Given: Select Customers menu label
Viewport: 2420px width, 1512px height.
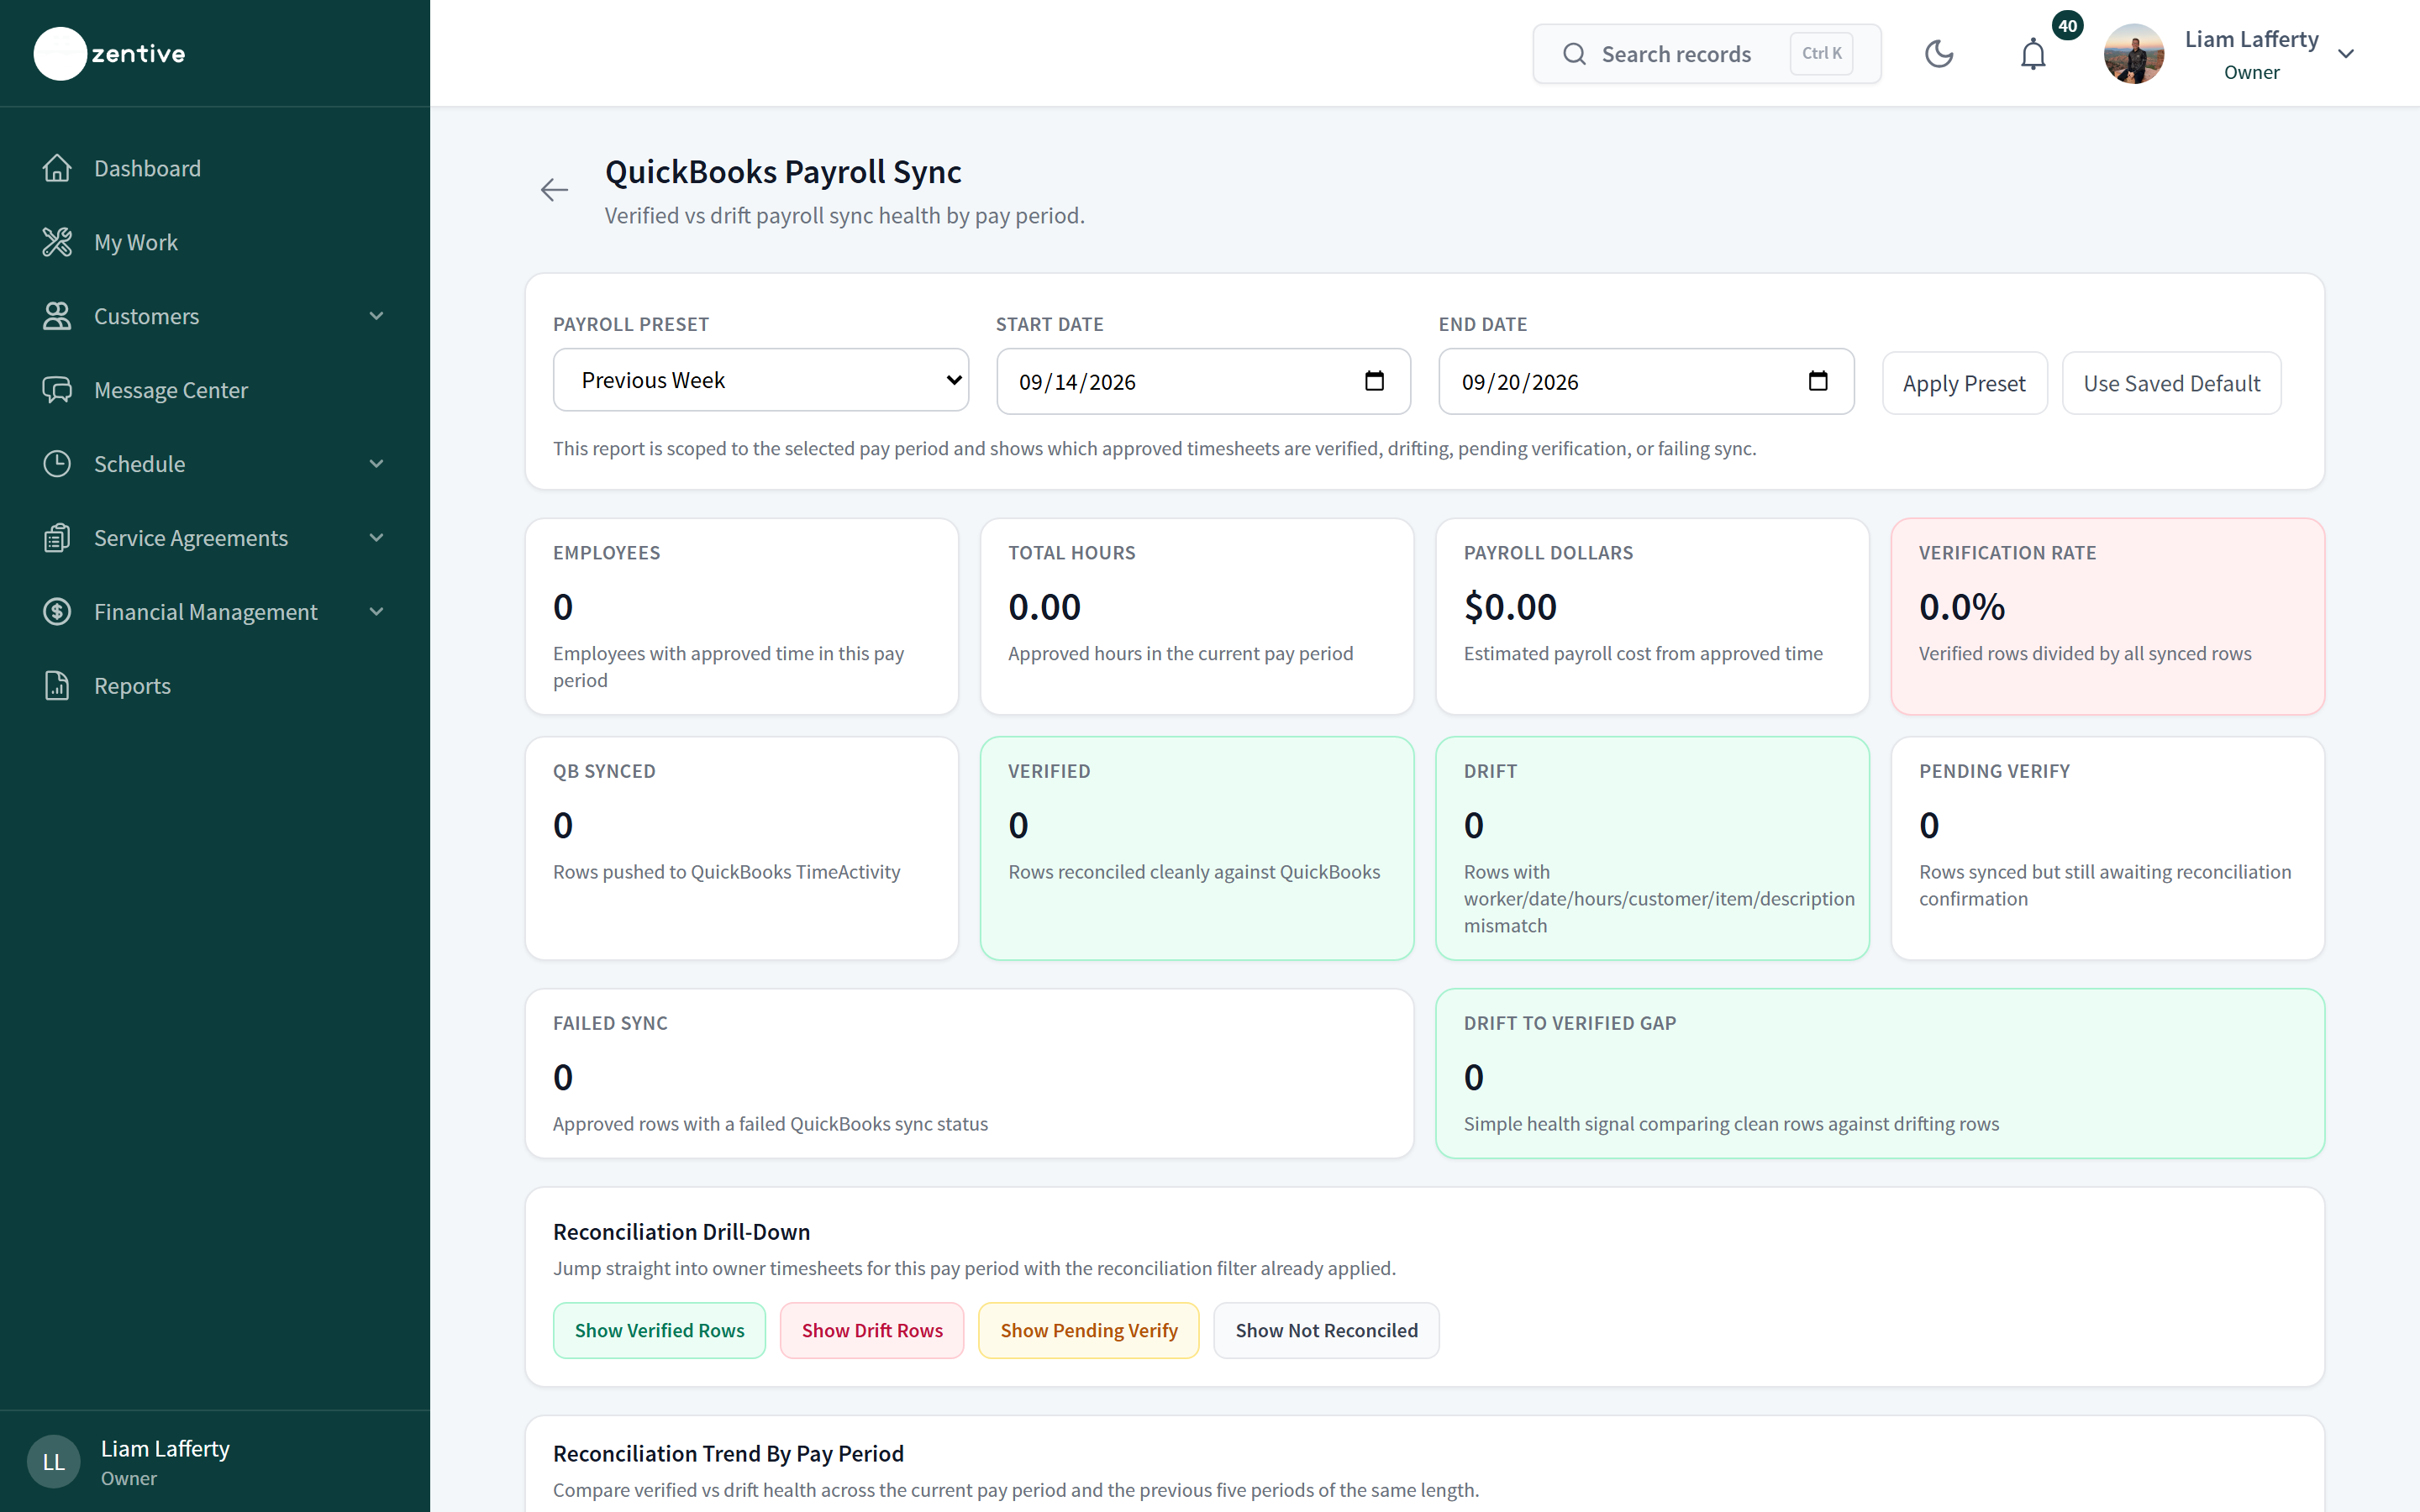Looking at the screenshot, I should pyautogui.click(x=147, y=316).
